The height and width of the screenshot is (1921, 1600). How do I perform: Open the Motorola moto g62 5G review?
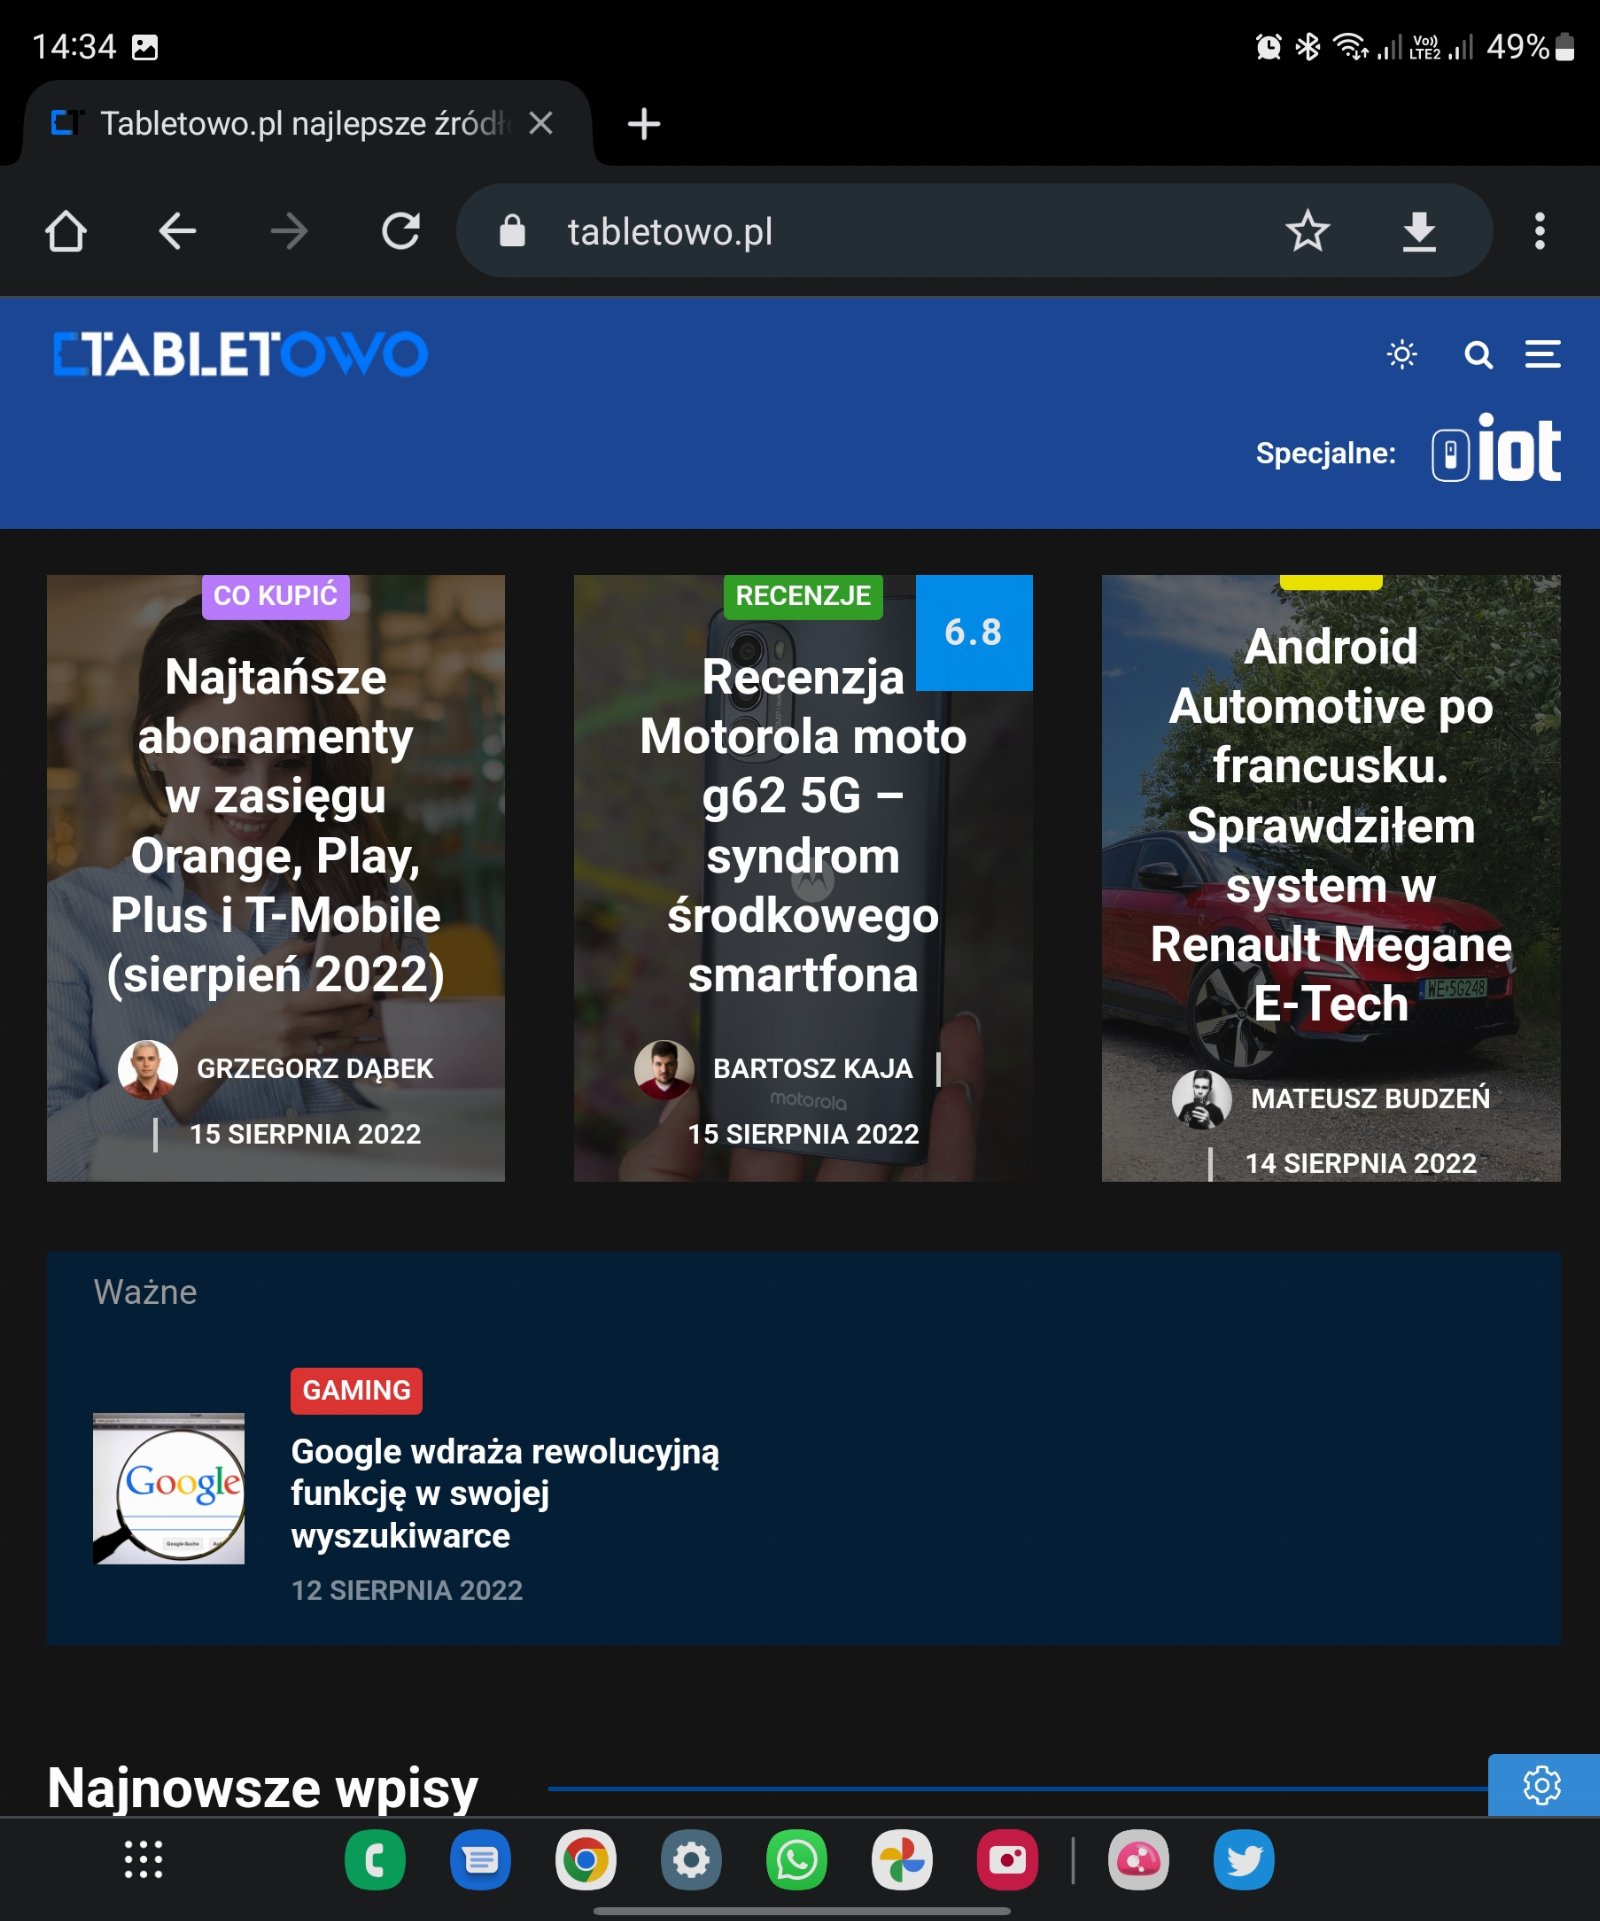pos(803,826)
